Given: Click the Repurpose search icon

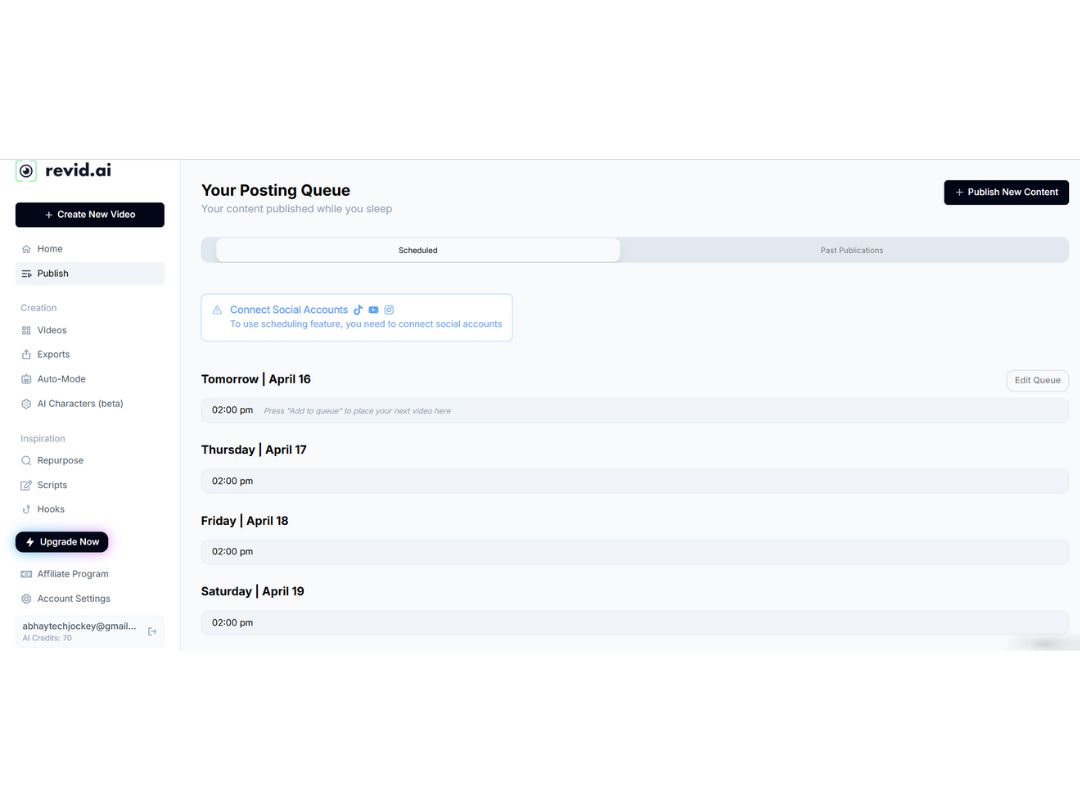Looking at the screenshot, I should [26, 461].
